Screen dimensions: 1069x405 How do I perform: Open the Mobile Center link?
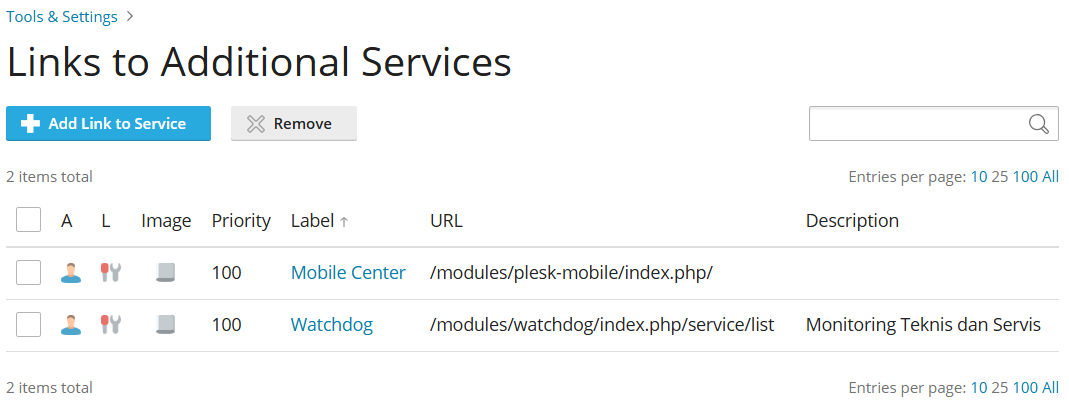(348, 273)
